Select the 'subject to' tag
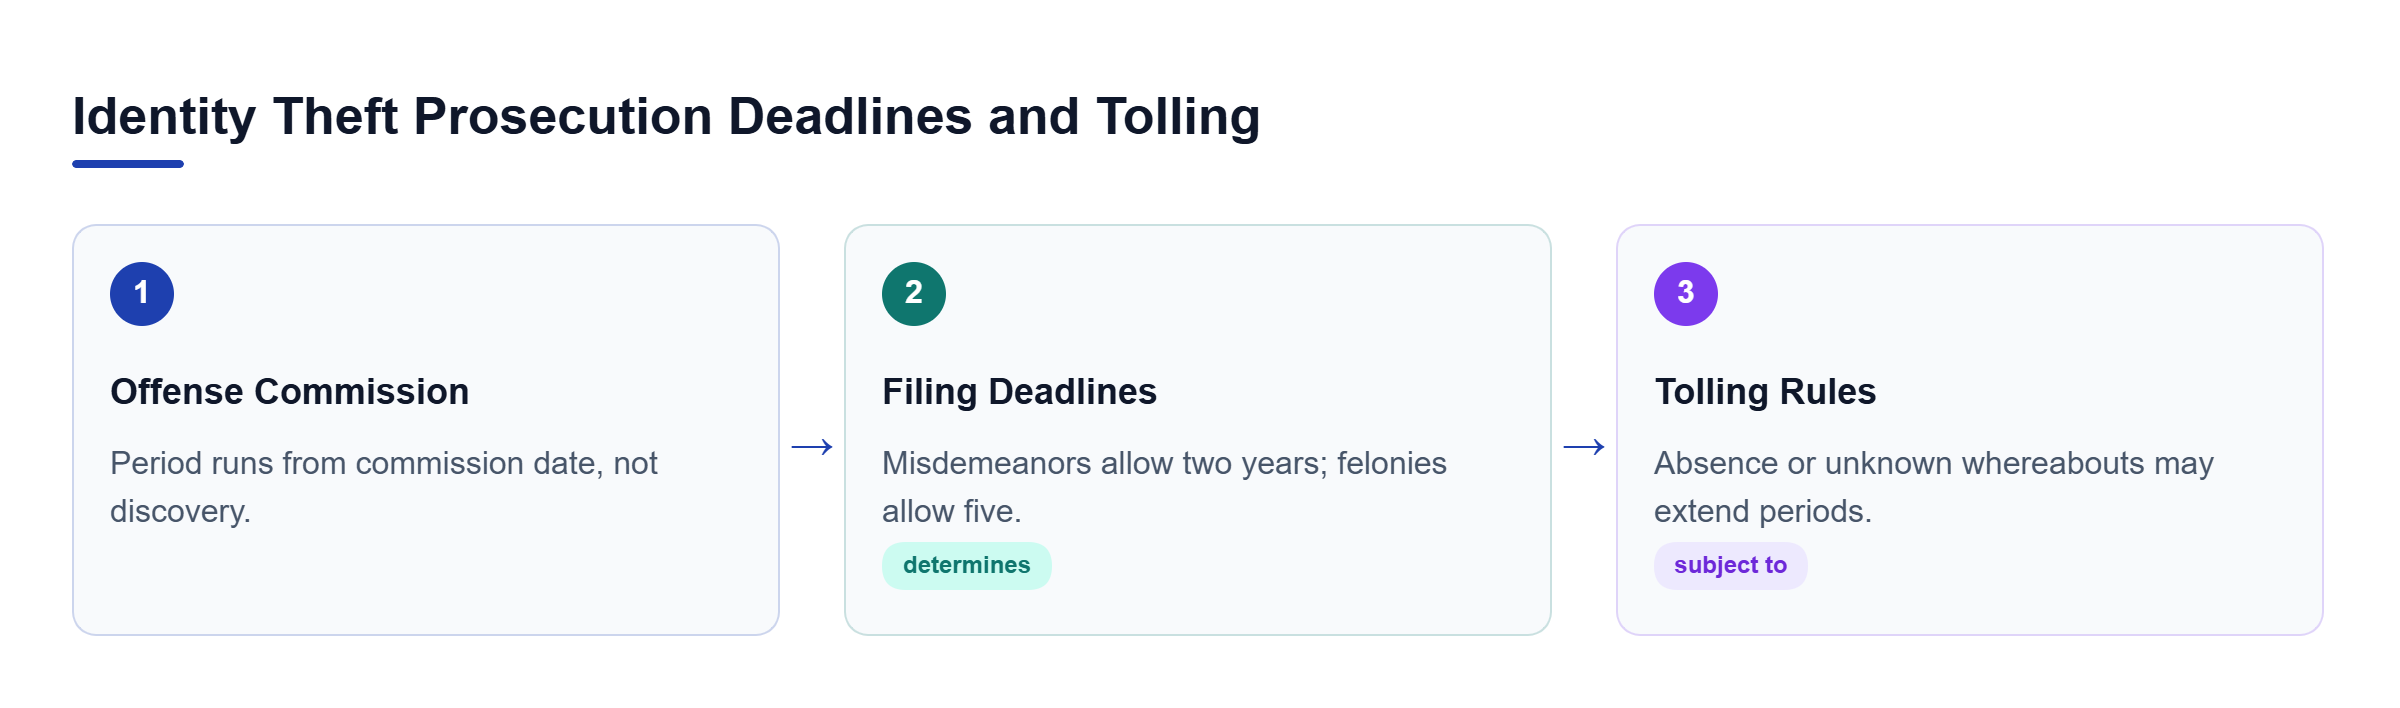This screenshot has height=708, width=2400. (1731, 566)
